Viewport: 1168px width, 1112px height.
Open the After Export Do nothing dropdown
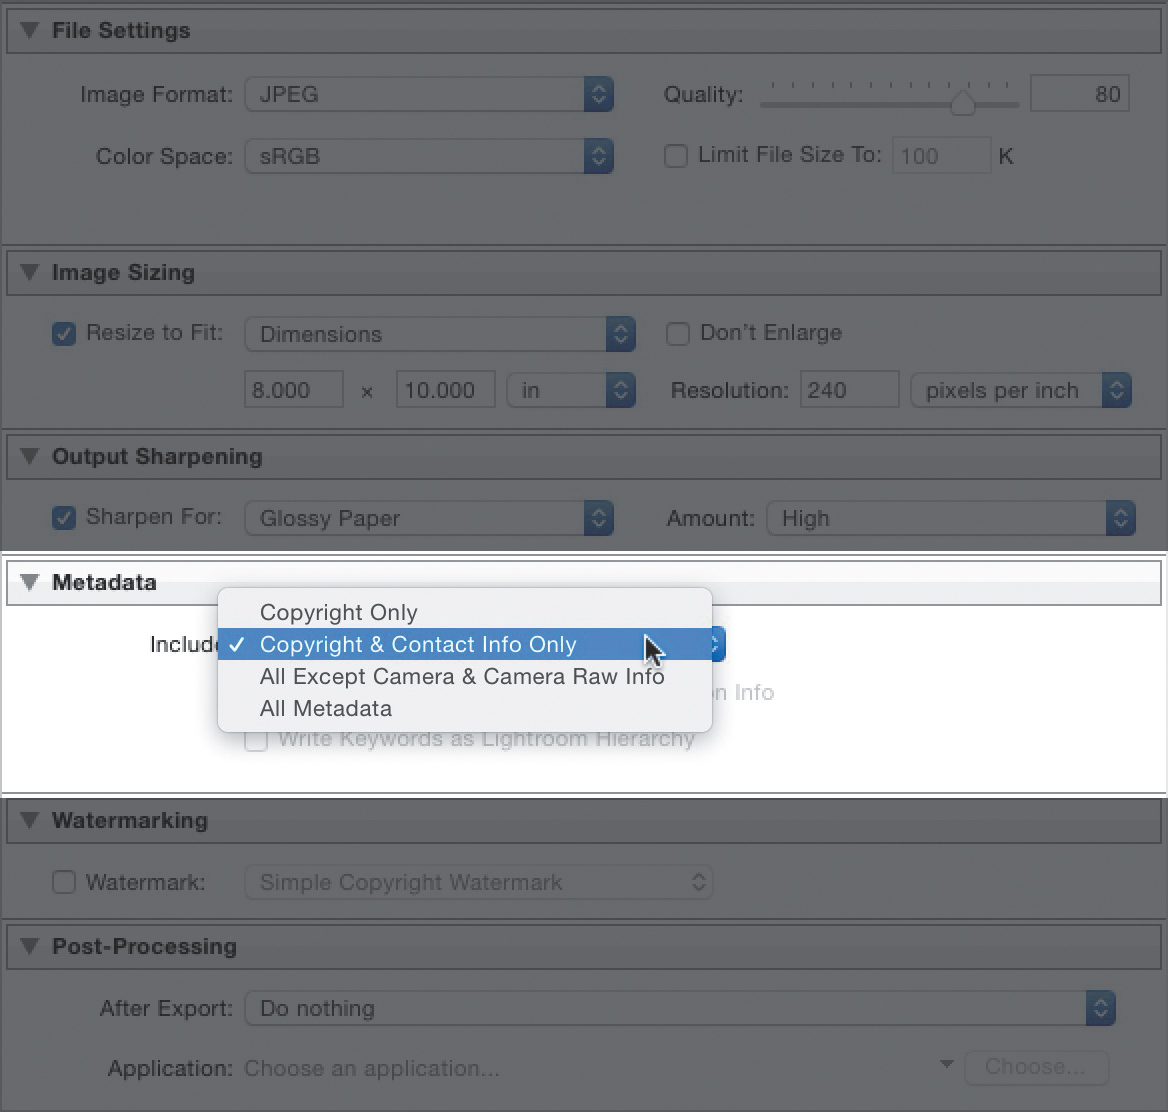pyautogui.click(x=679, y=1008)
